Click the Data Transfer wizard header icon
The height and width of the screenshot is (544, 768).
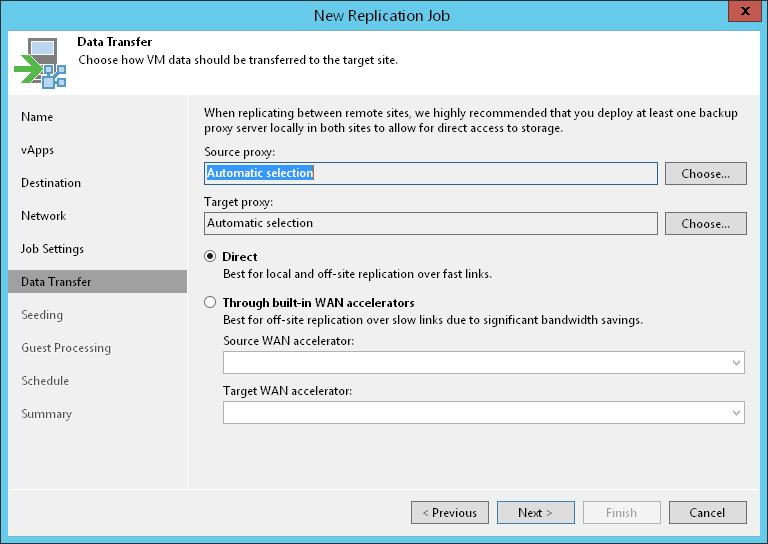click(40, 62)
